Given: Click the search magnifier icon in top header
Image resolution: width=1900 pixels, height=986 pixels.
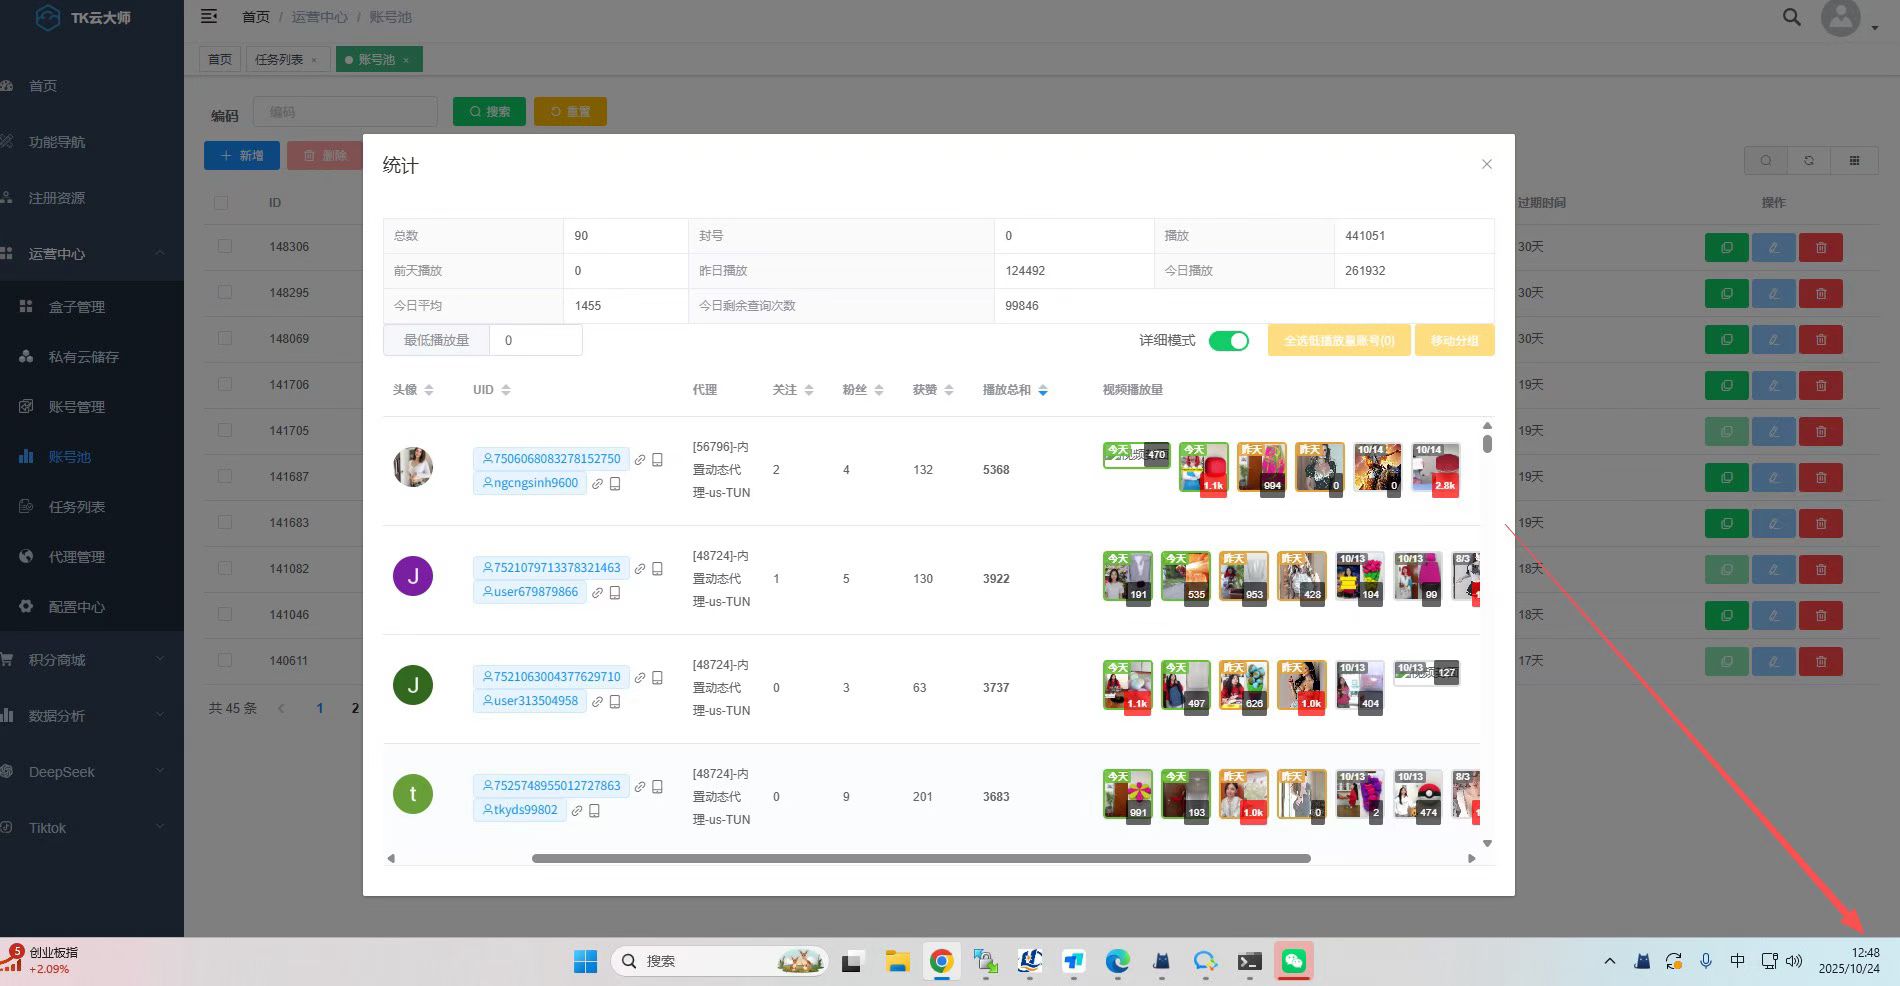Looking at the screenshot, I should [1791, 17].
